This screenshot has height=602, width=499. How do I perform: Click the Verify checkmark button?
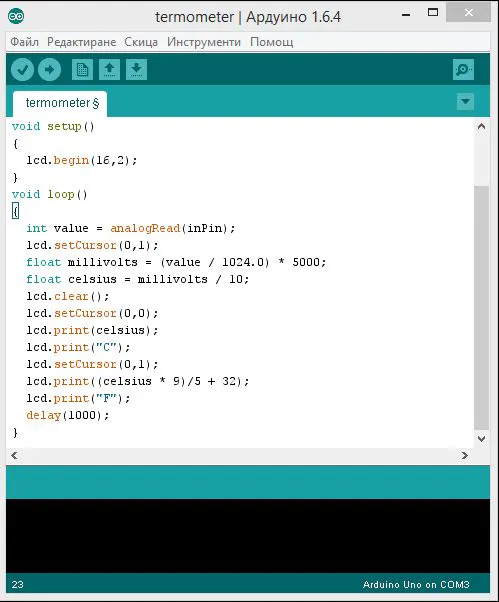[x=22, y=70]
